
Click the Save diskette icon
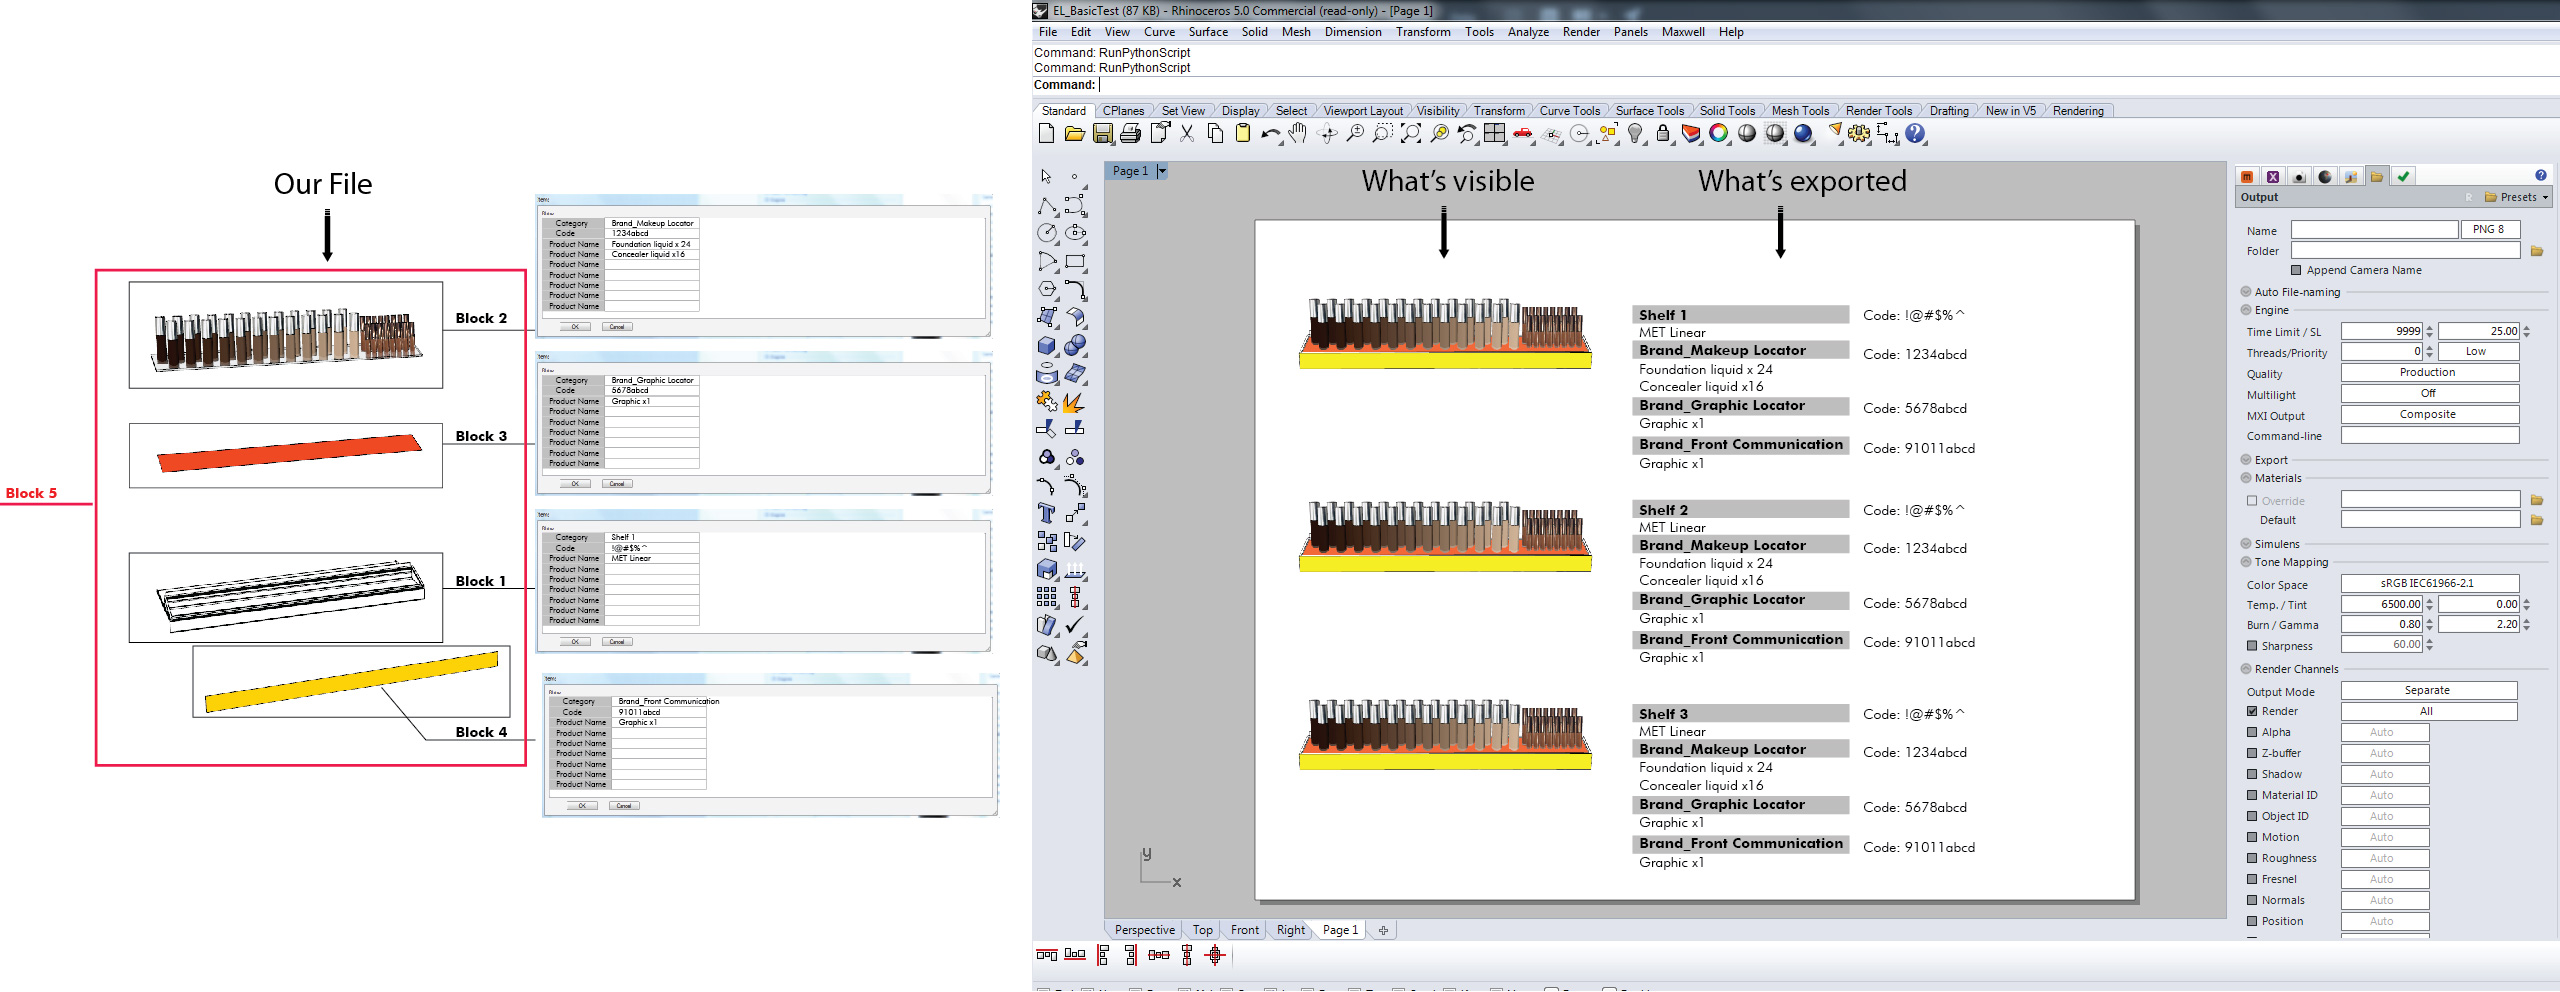1101,134
